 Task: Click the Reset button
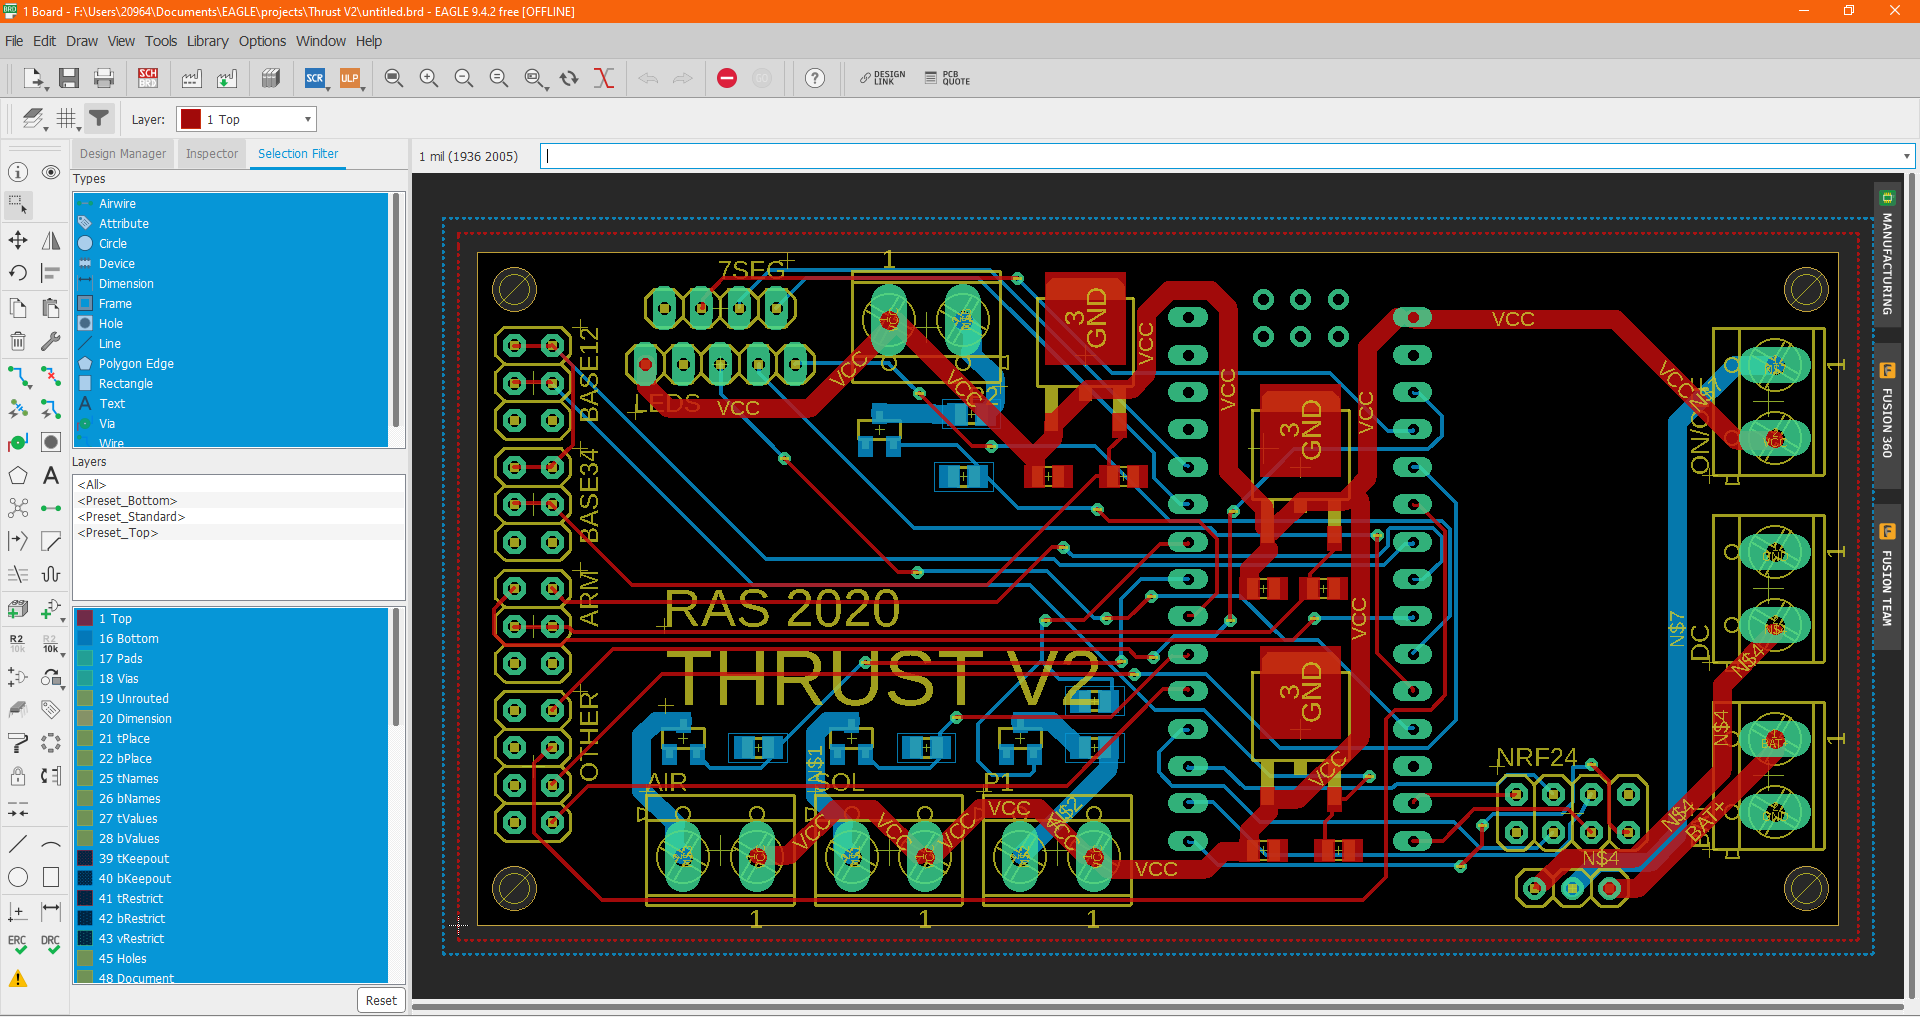(381, 1000)
